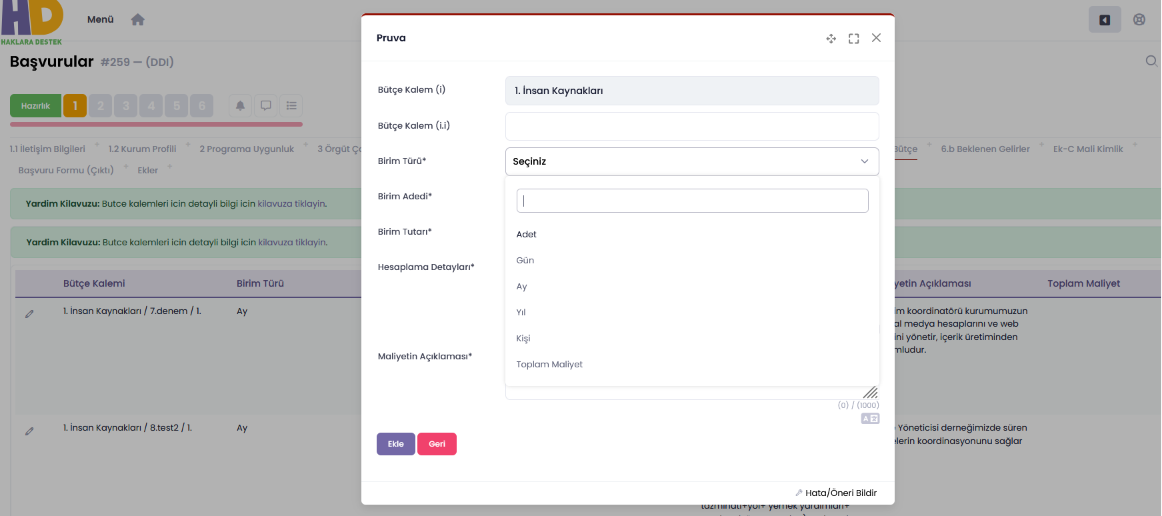Viewport: 1162px width, 516px height.
Task: Click the Birim Türü column header in the table
Action: click(x=261, y=284)
